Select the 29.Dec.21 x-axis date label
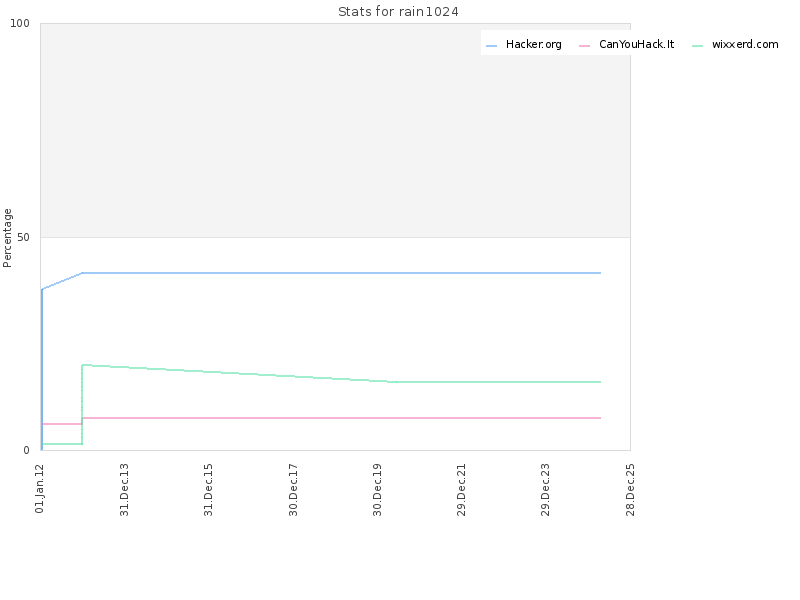The height and width of the screenshot is (600, 800). click(462, 490)
